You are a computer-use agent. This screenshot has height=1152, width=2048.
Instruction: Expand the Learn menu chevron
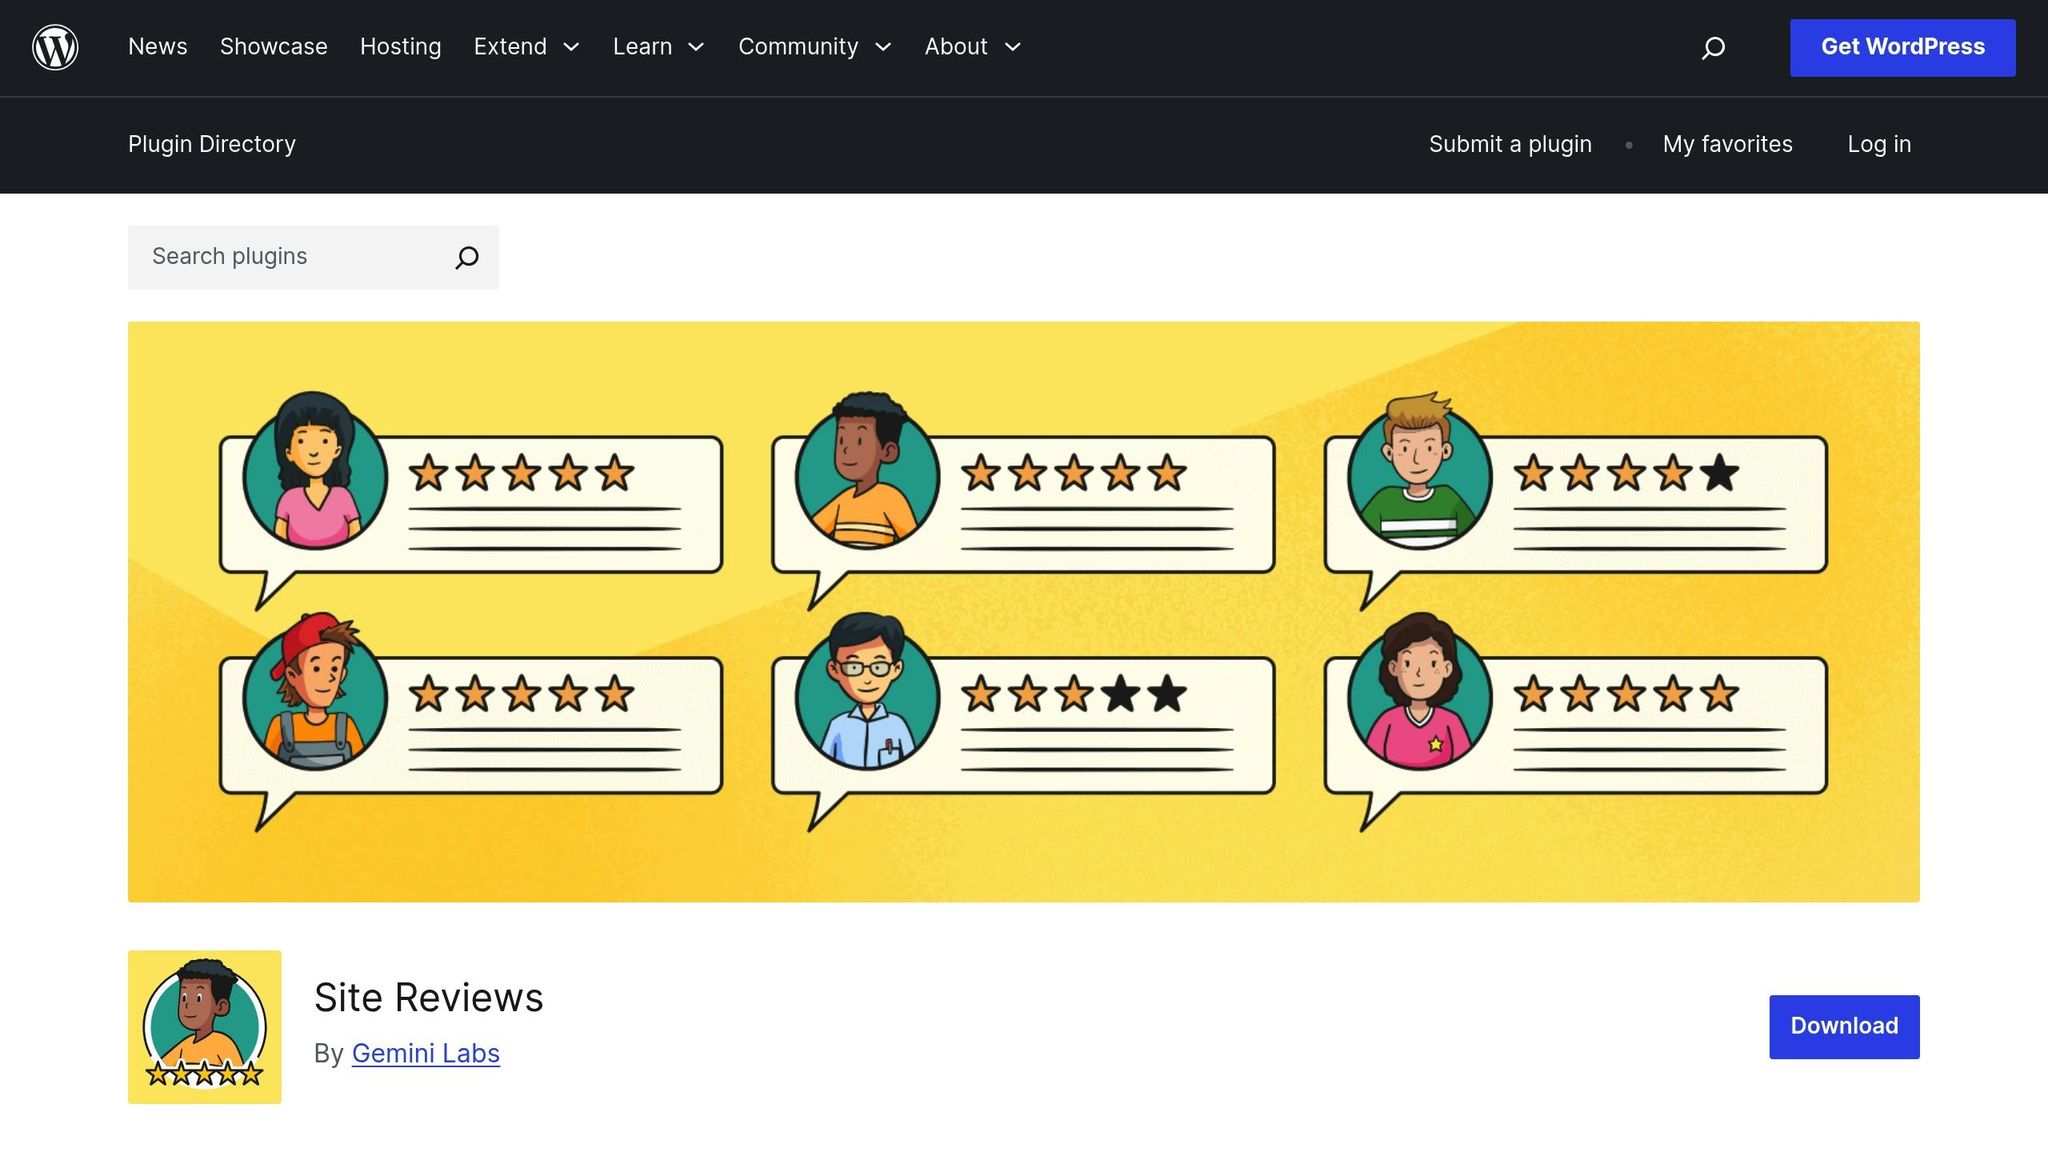pos(697,47)
